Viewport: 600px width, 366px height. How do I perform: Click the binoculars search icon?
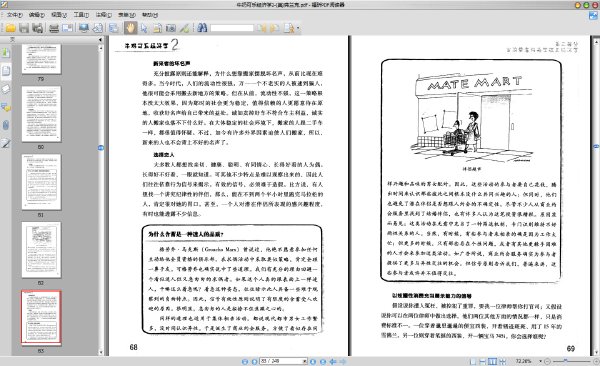pyautogui.click(x=202, y=28)
